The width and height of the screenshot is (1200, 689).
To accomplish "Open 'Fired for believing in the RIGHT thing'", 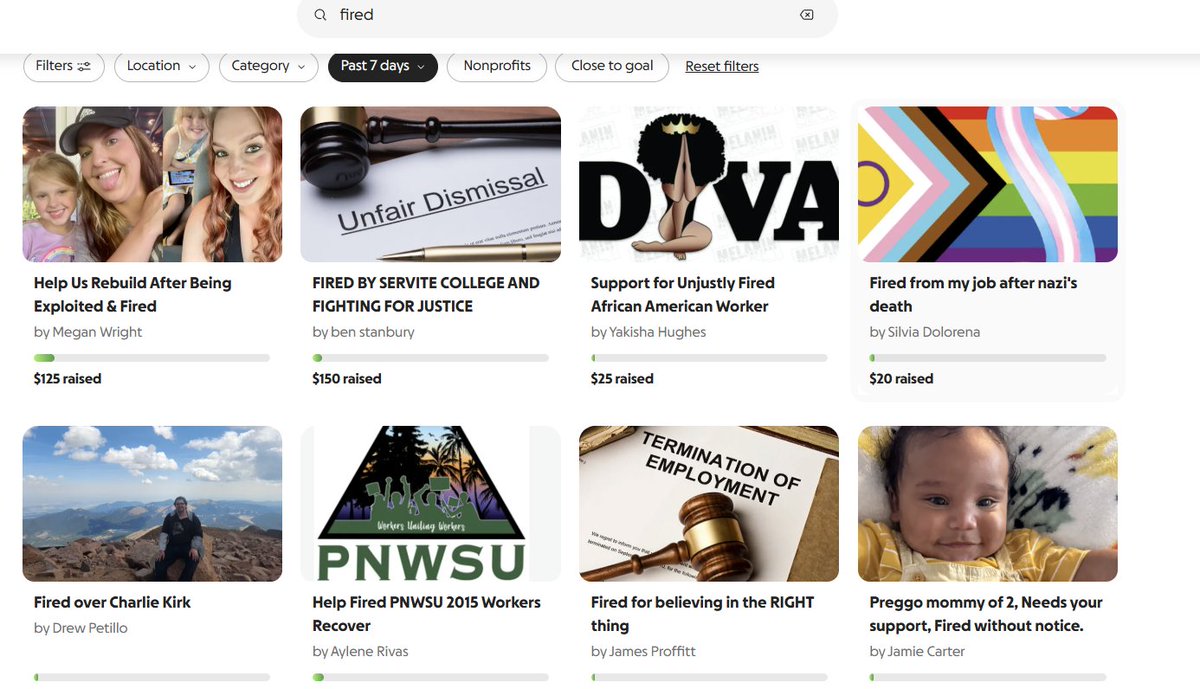I will click(x=702, y=614).
